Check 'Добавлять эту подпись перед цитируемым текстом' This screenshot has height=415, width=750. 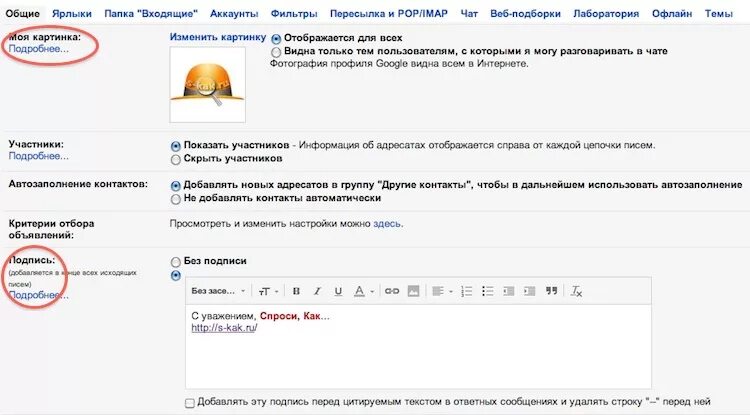tap(190, 403)
